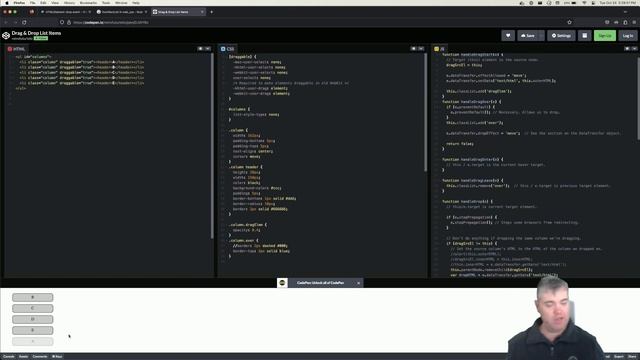Select the HTML editor tab header
Image resolution: width=640 pixels, height=360 pixels.
click(x=16, y=49)
